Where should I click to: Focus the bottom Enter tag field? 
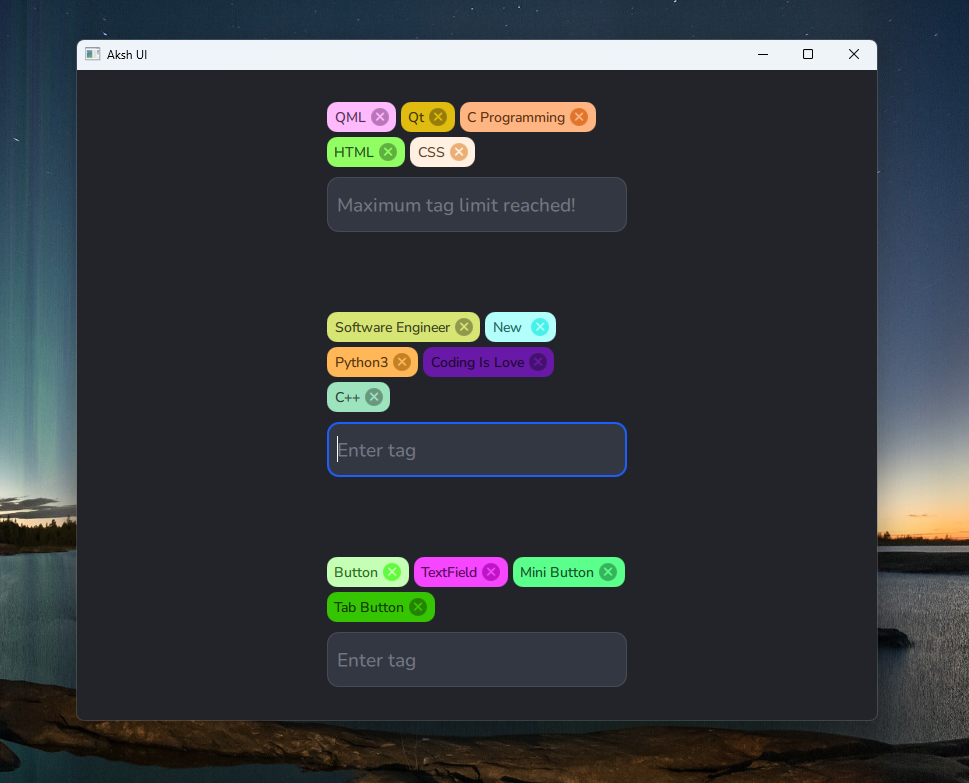pos(476,660)
